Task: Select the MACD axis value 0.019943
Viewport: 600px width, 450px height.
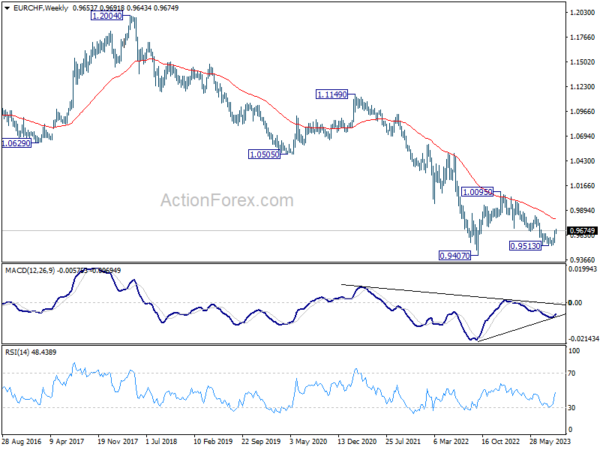Action: tap(583, 269)
